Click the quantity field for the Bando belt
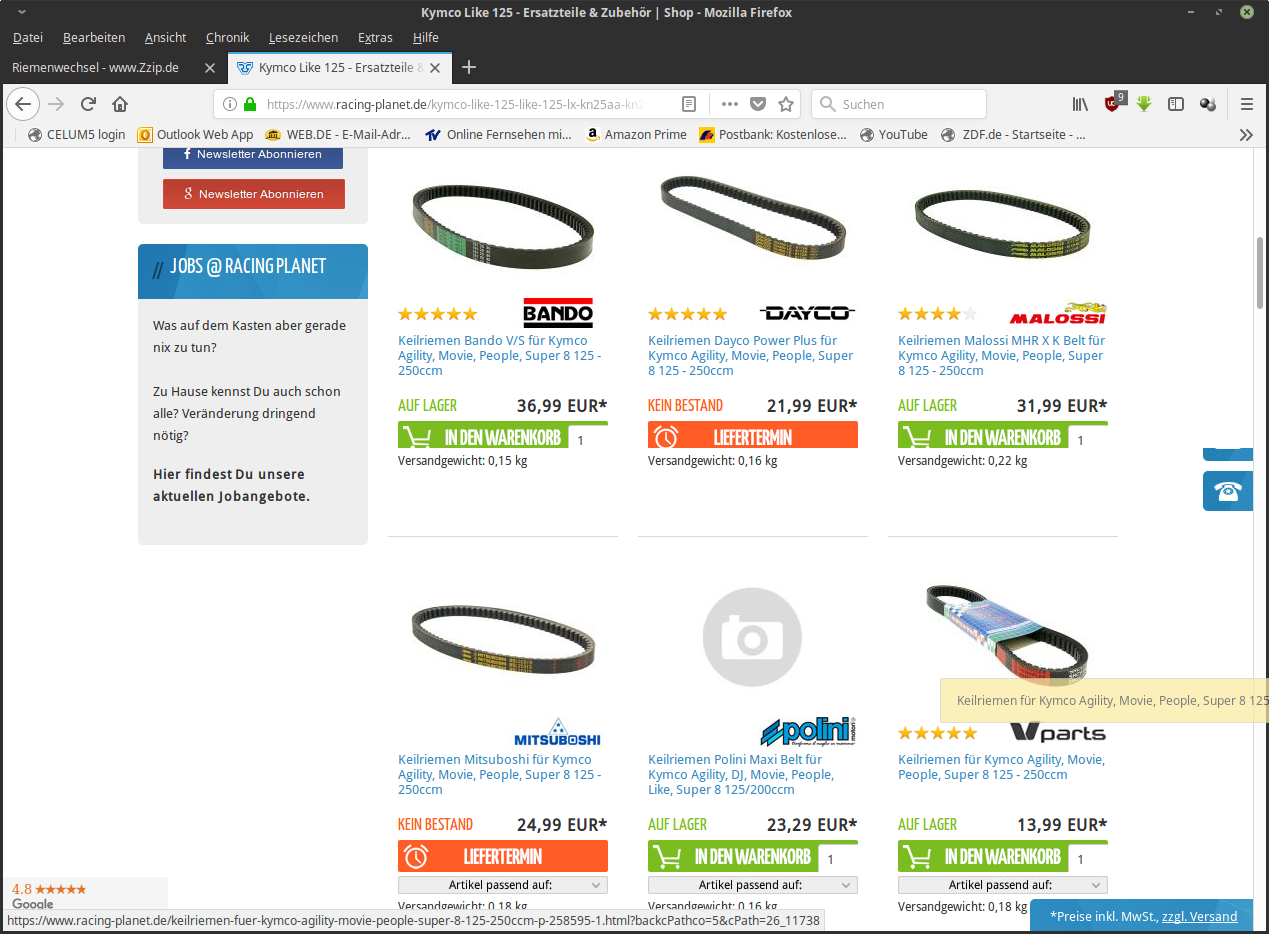The height and width of the screenshot is (934, 1269). pos(588,439)
